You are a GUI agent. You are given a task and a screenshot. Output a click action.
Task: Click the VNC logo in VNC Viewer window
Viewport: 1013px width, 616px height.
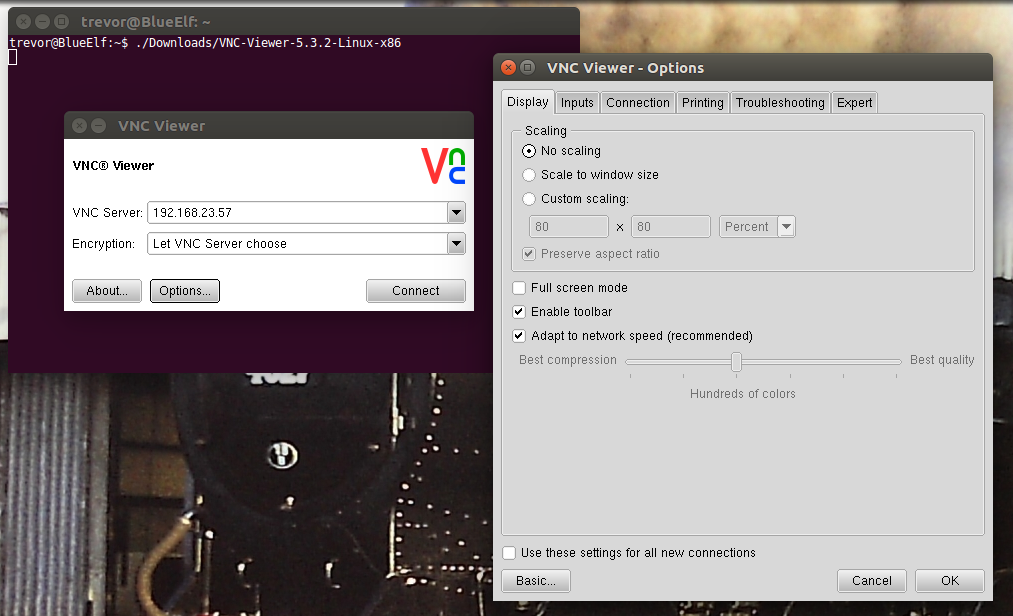point(443,166)
